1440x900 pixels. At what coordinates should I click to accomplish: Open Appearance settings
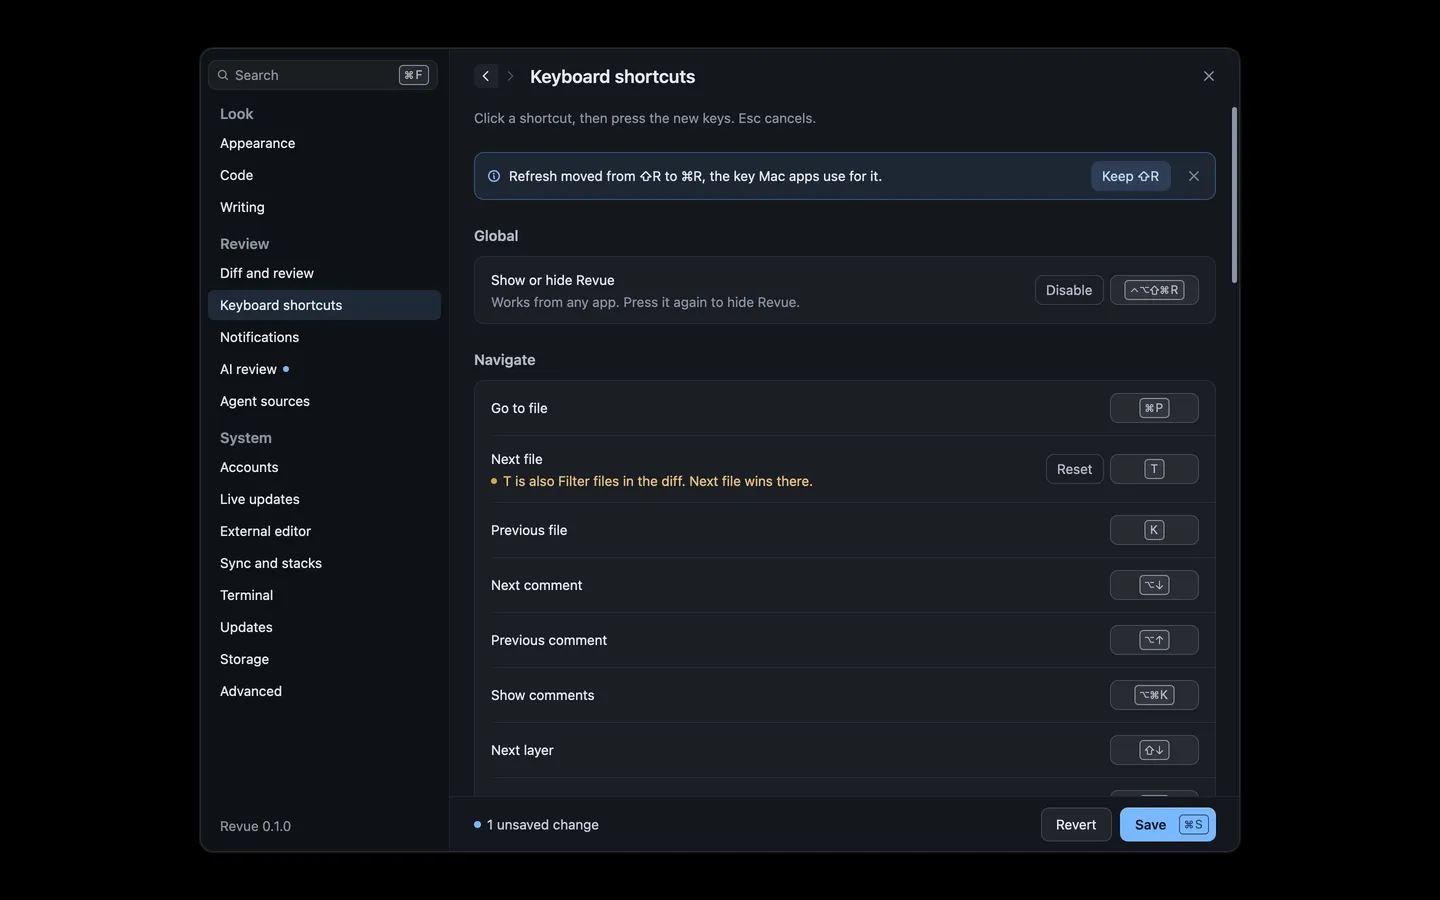pyautogui.click(x=324, y=143)
